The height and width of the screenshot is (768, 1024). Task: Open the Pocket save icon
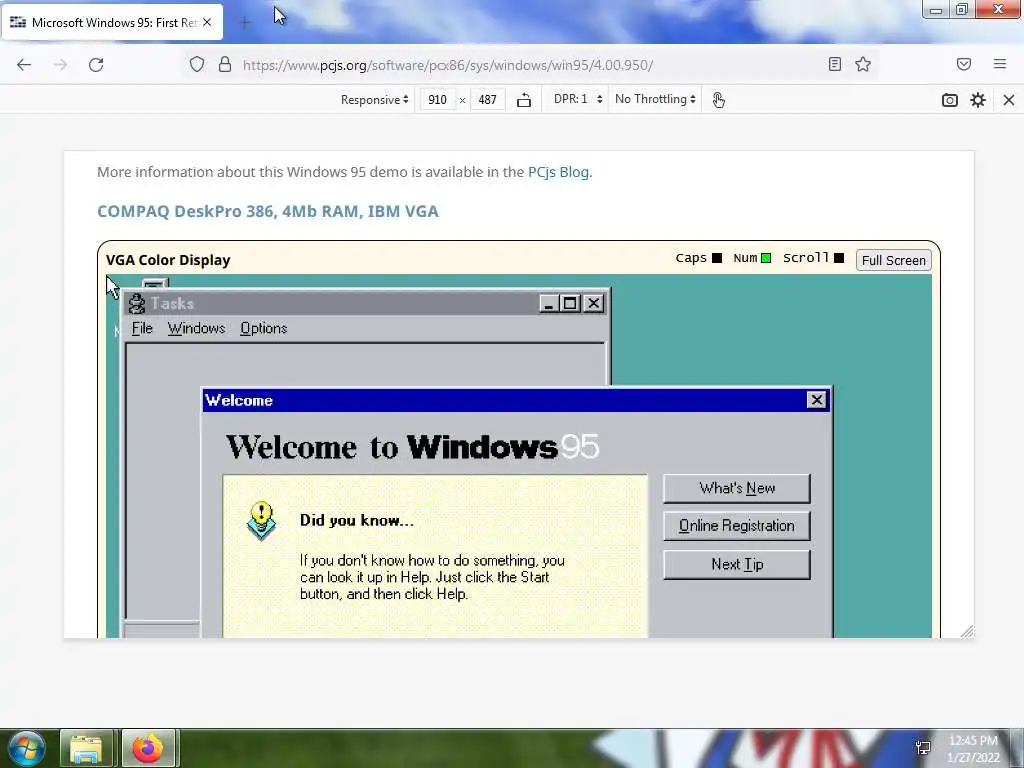pos(964,64)
